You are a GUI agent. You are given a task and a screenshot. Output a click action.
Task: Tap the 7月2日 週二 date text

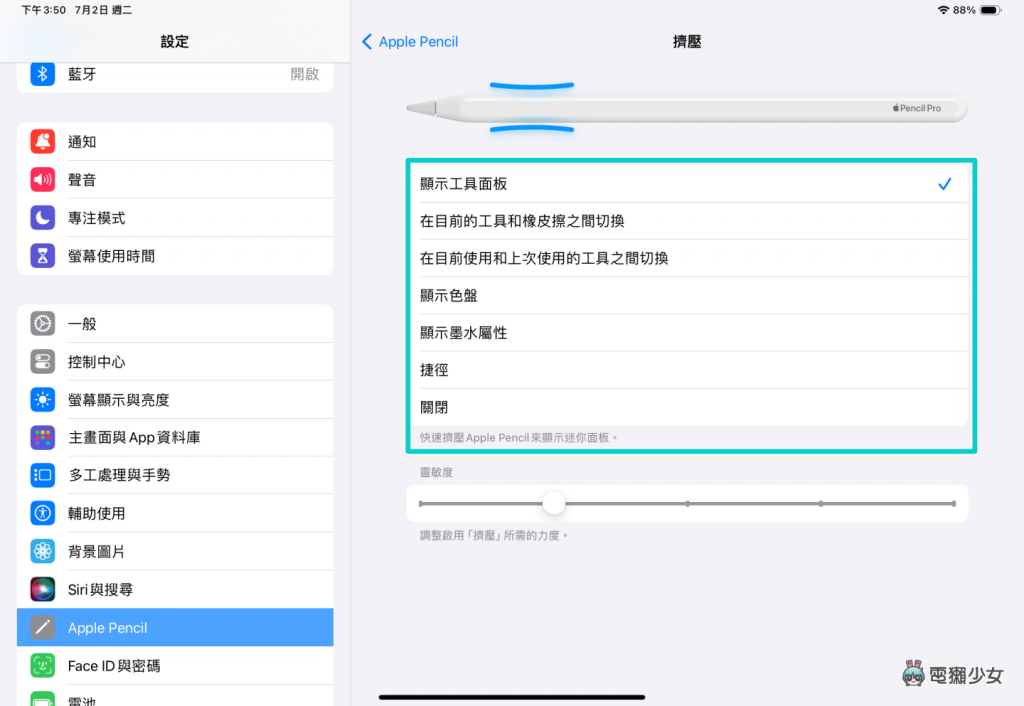coord(103,10)
